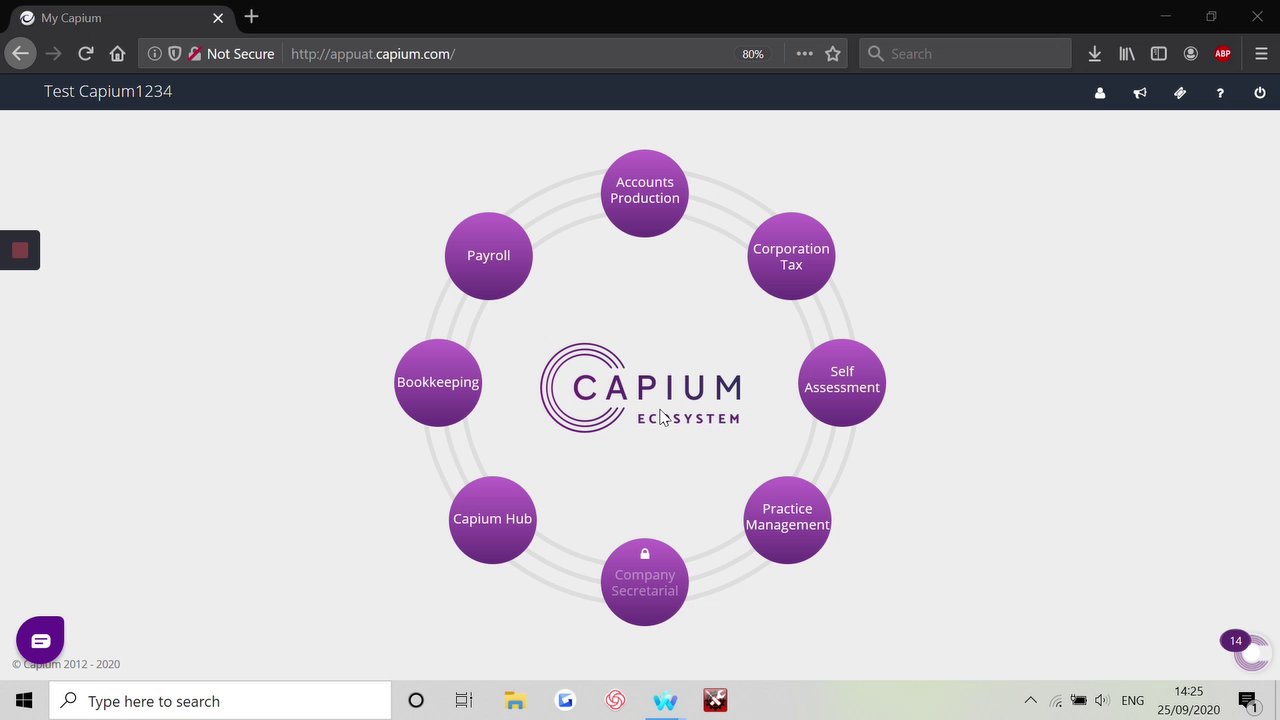The width and height of the screenshot is (1280, 720).
Task: Show site information icon in address bar
Action: (155, 54)
